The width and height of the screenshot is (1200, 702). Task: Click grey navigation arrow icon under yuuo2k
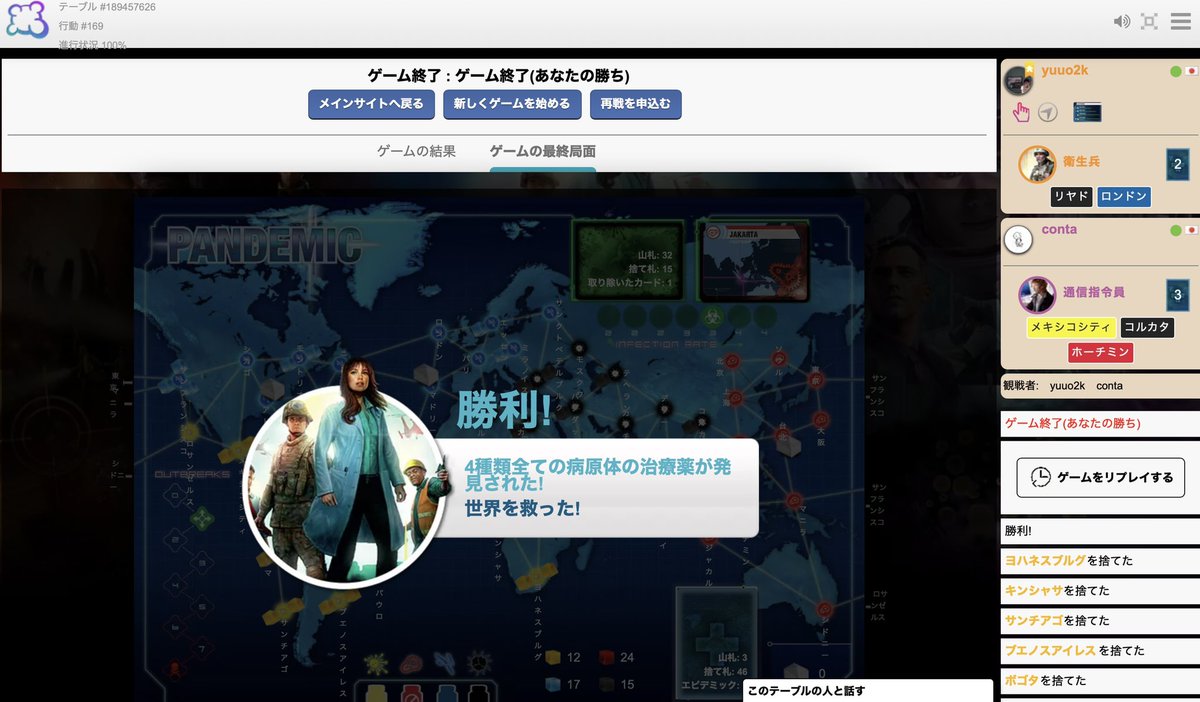click(x=1047, y=112)
